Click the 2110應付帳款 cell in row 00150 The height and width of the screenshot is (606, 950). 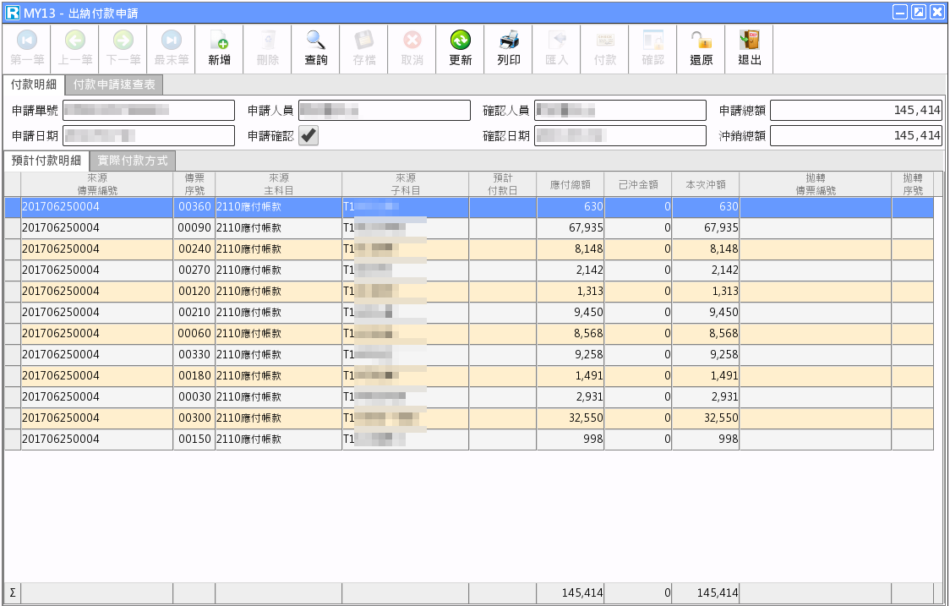pos(279,439)
